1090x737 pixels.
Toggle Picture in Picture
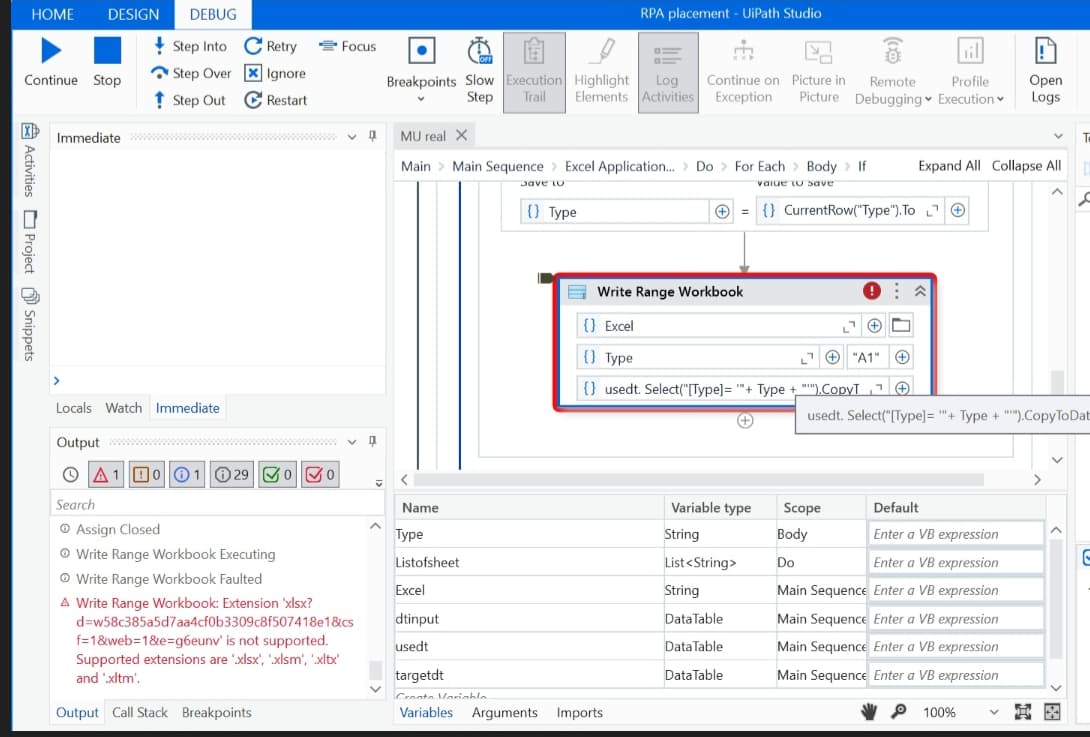(x=818, y=70)
